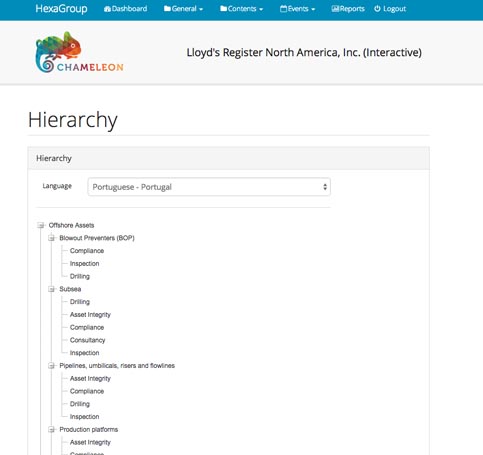The image size is (483, 455).
Task: Select Compliance under Pipelines
Action: coord(87,391)
